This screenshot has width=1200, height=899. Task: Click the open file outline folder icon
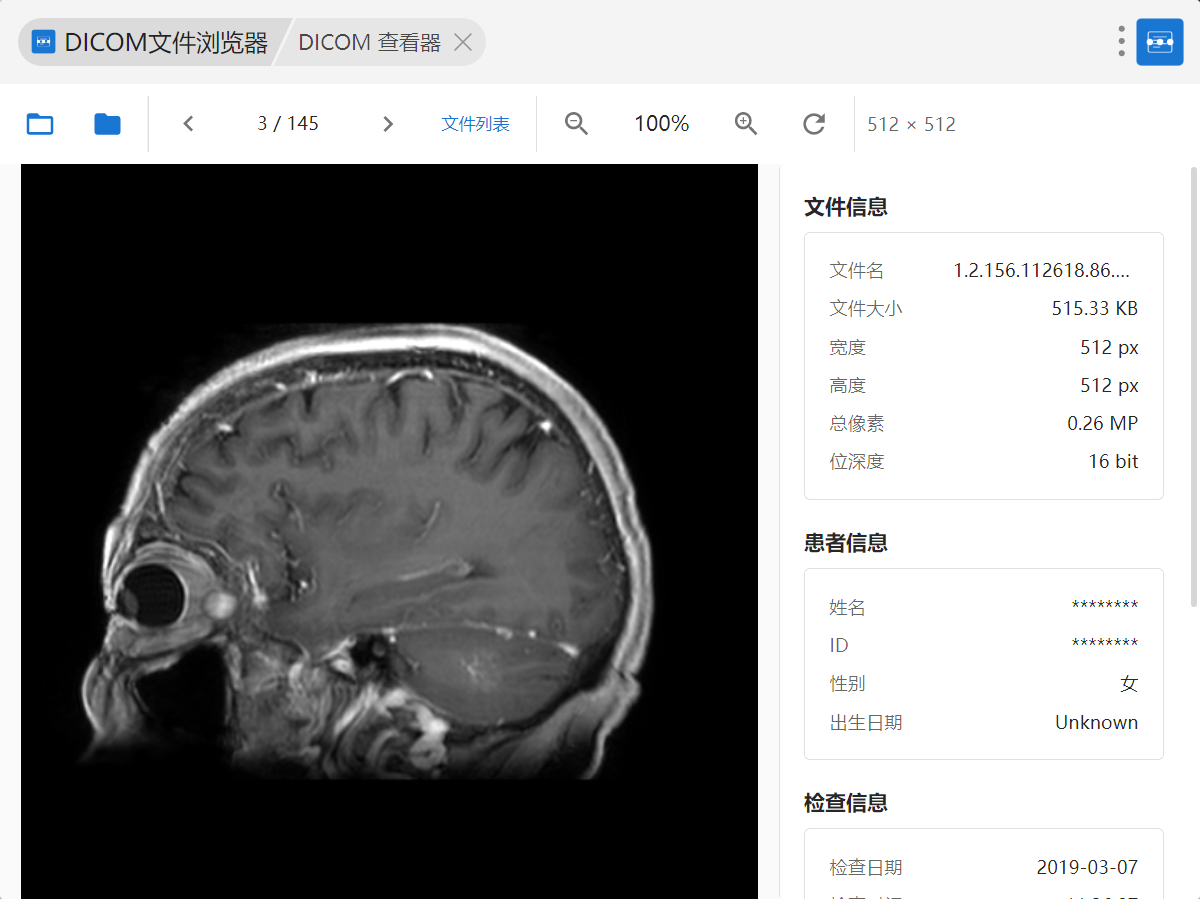[x=40, y=124]
